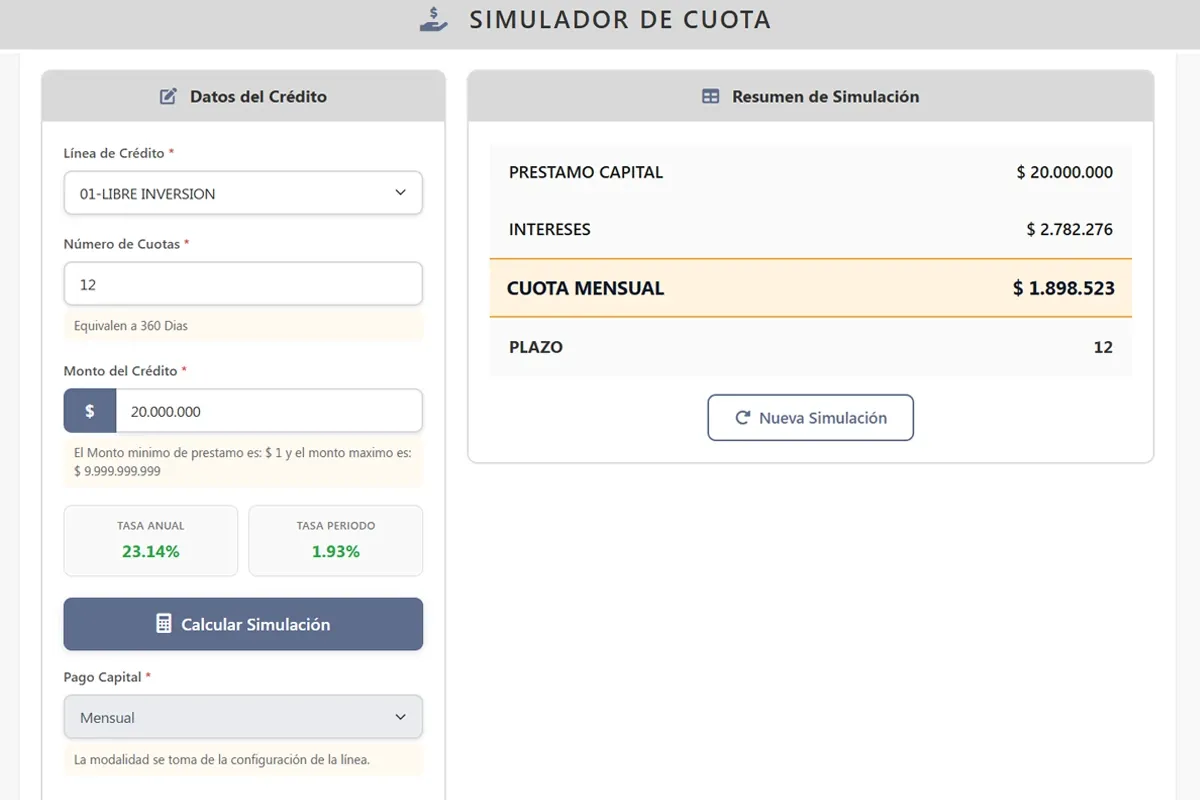Click the Línea de Crédito field label
Image resolution: width=1200 pixels, height=800 pixels.
(119, 153)
